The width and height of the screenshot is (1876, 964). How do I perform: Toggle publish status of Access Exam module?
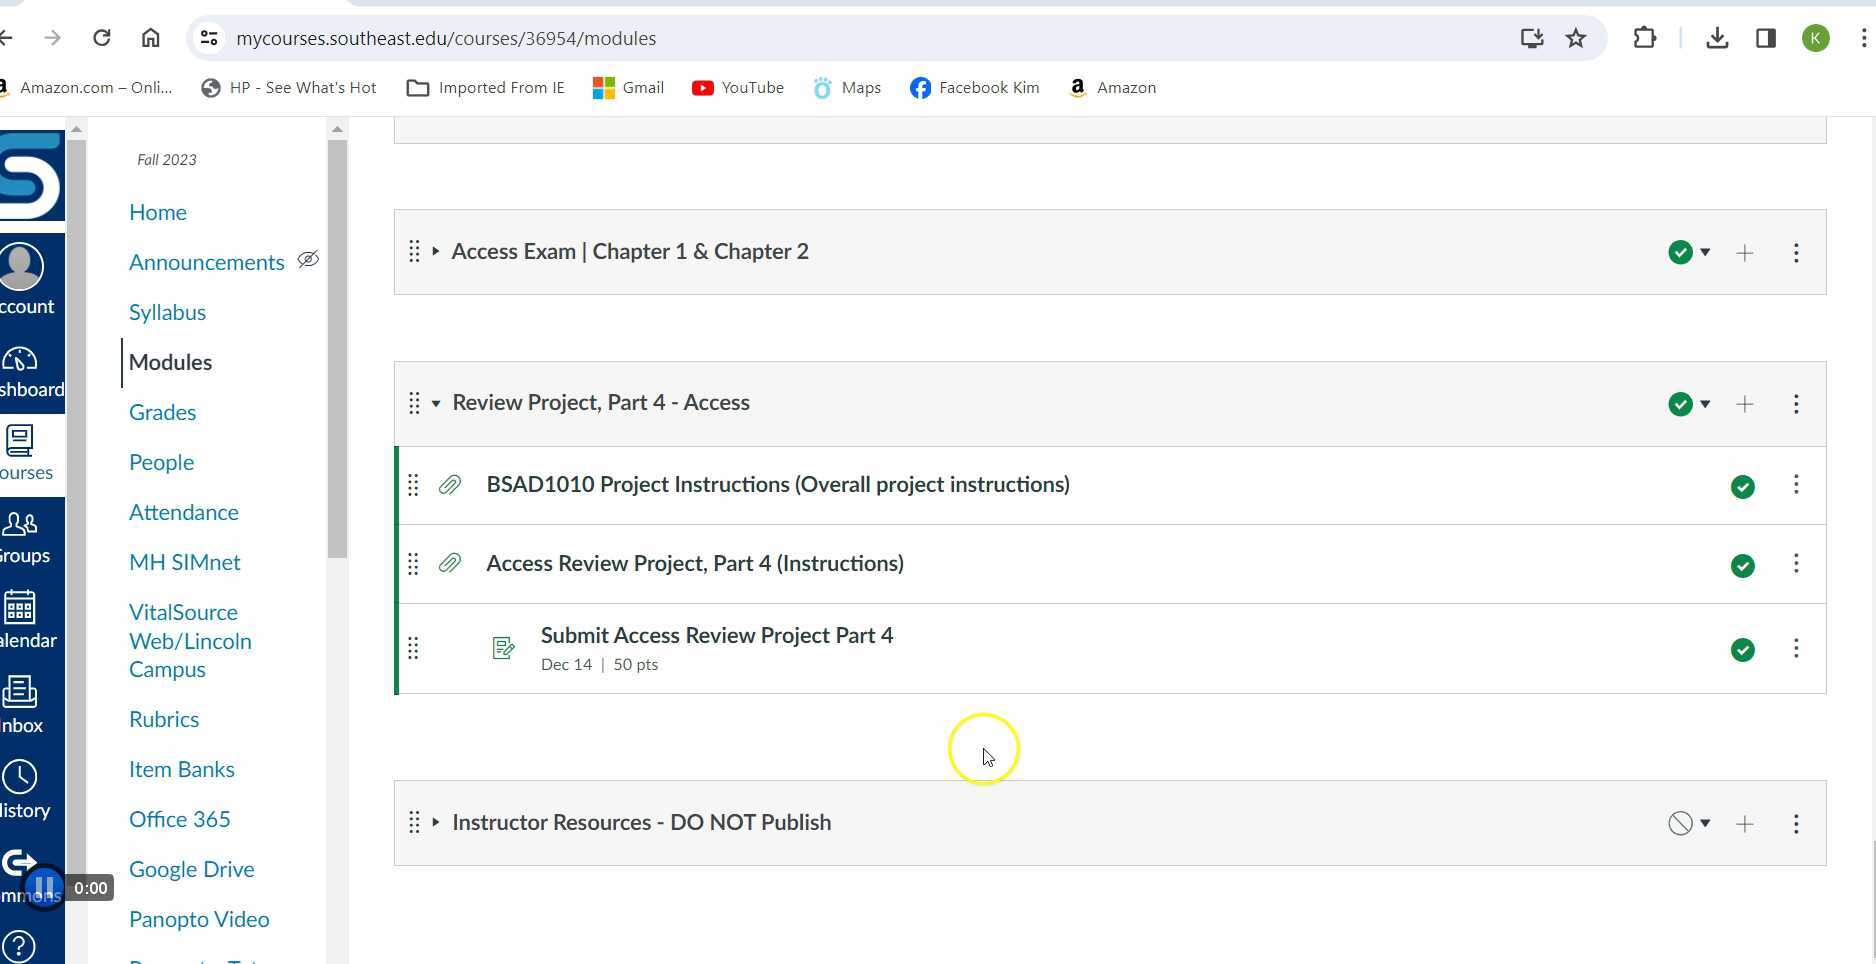(x=1681, y=252)
